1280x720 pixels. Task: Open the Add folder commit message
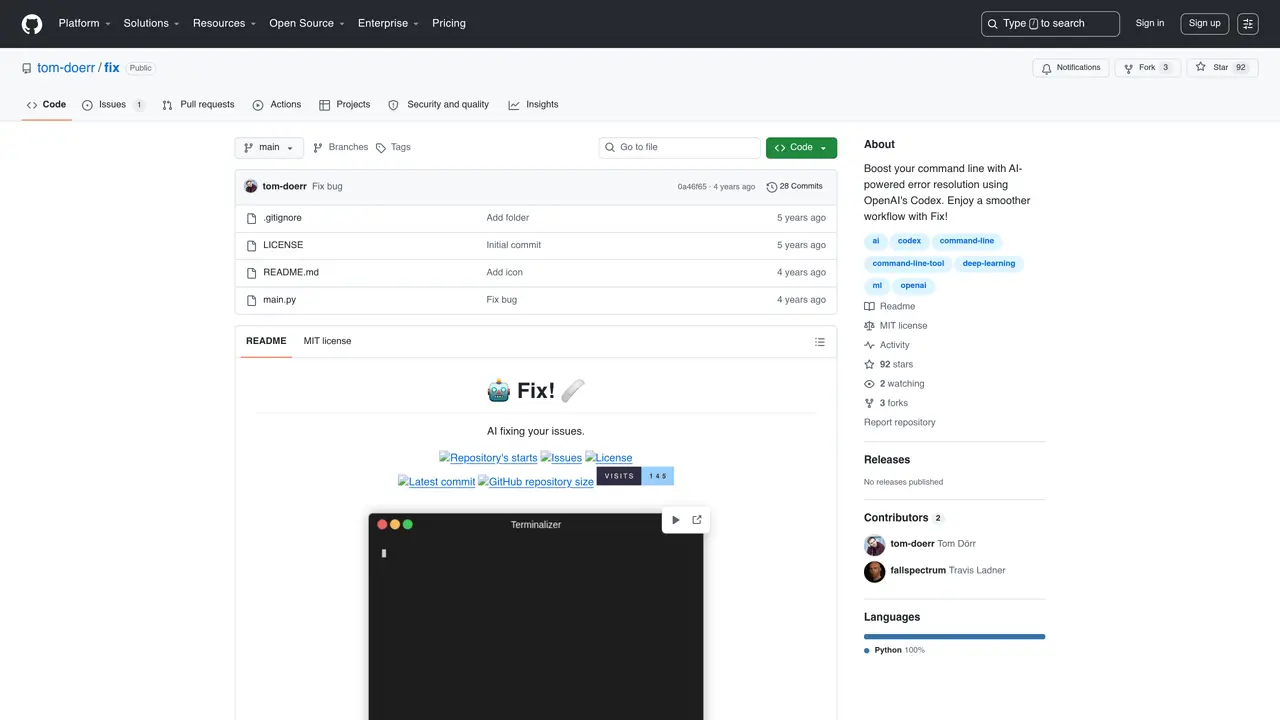(508, 218)
